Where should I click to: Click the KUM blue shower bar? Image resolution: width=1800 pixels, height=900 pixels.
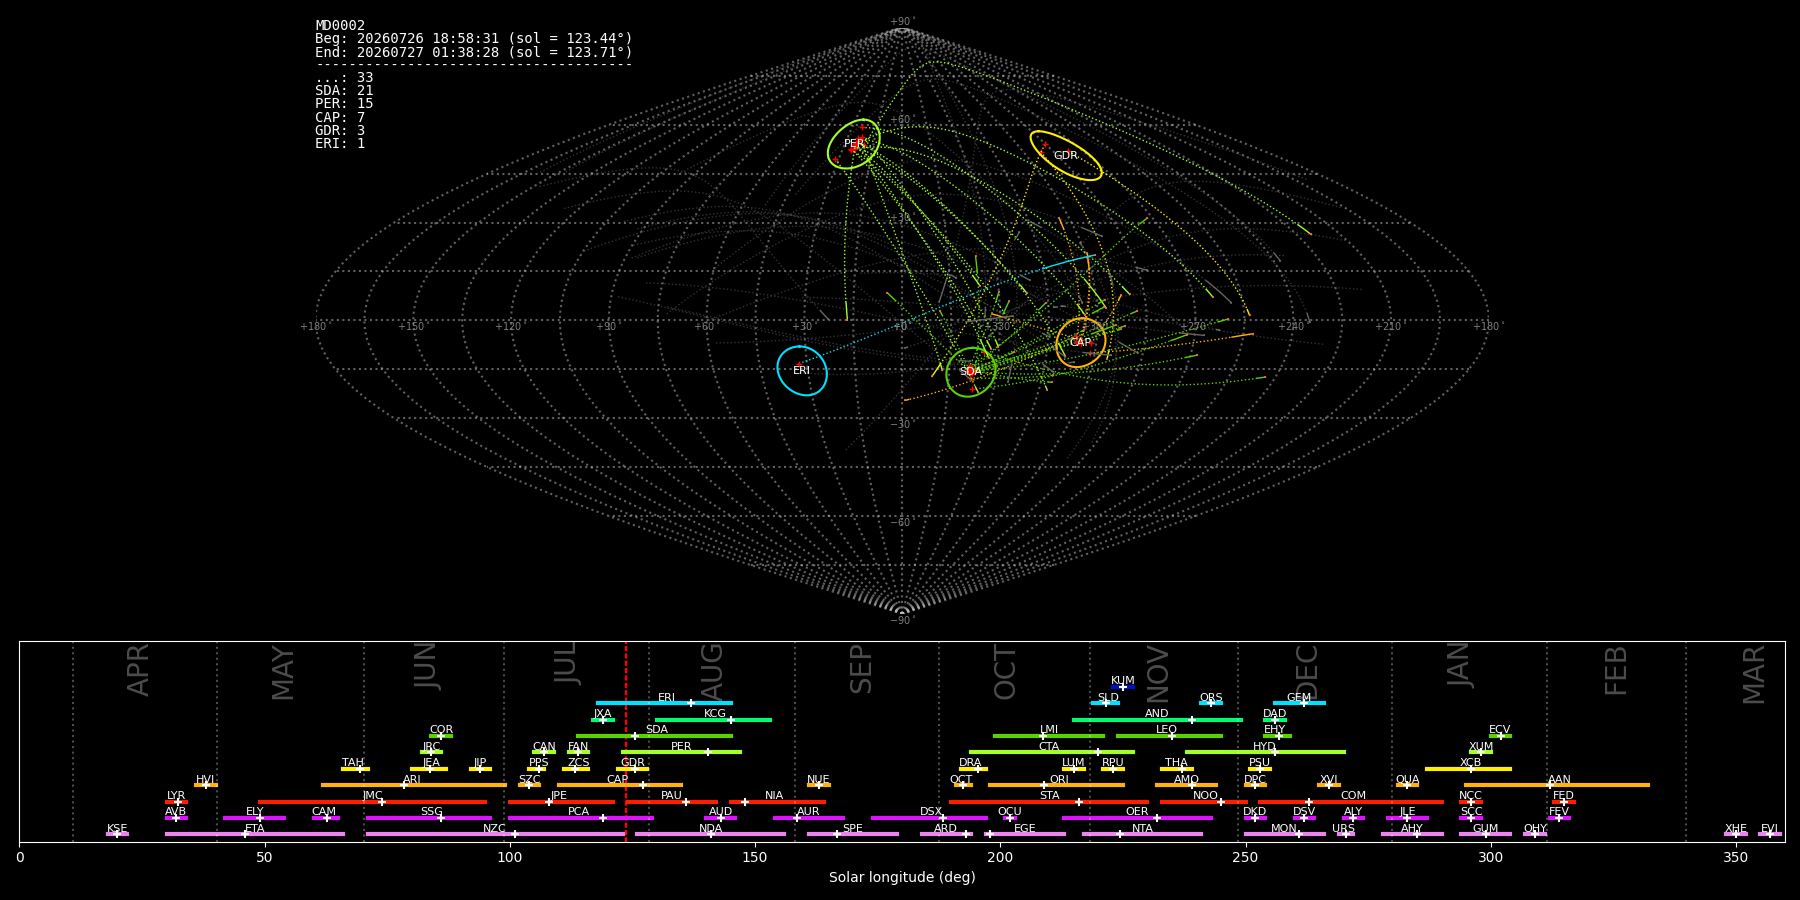1123,687
